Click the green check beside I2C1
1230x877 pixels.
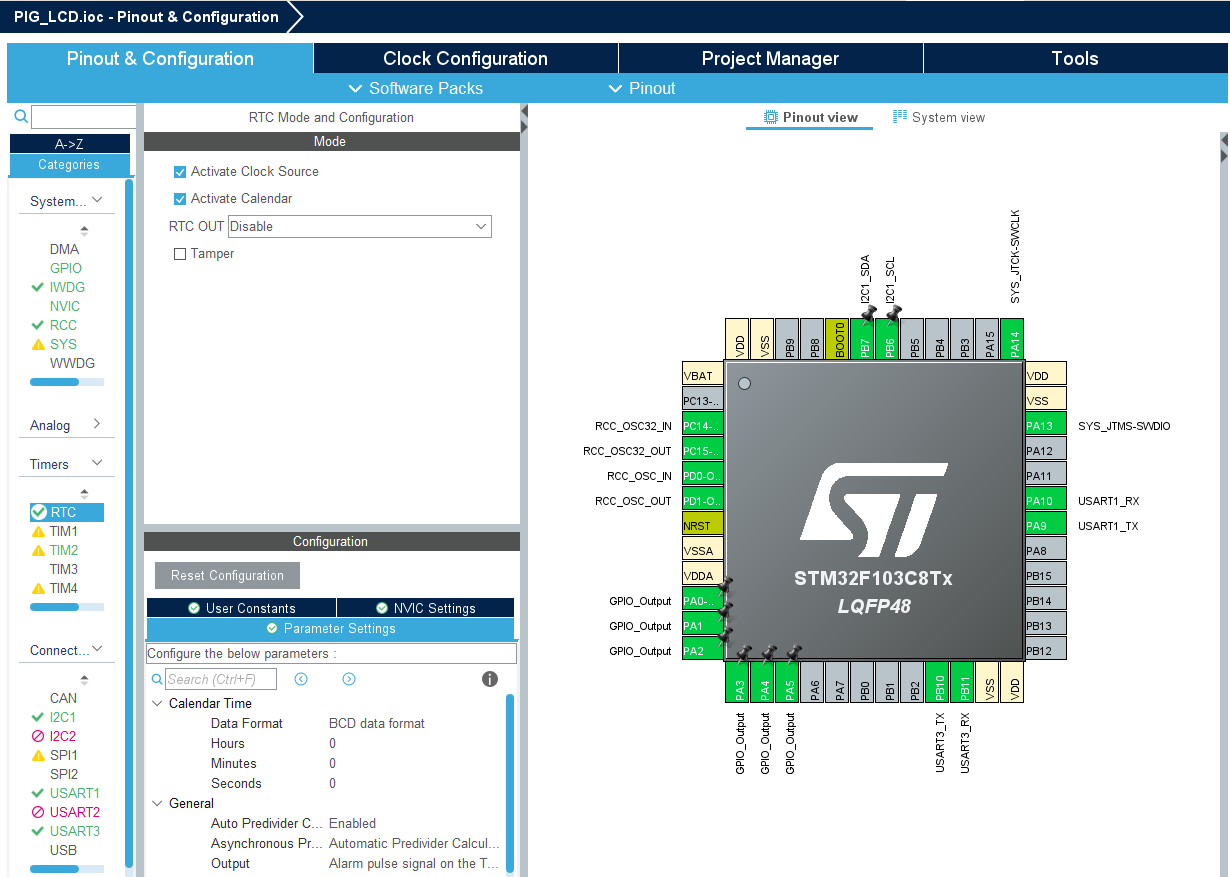click(x=38, y=717)
